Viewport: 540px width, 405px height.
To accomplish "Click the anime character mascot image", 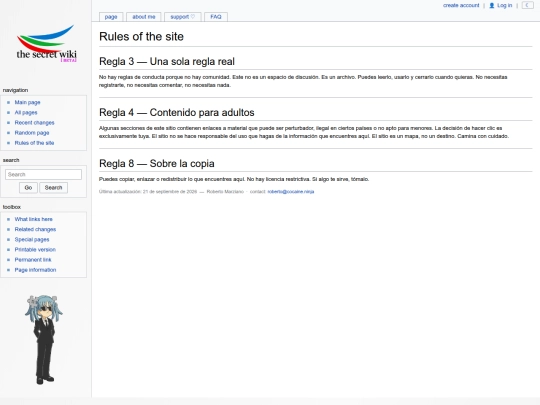I will coord(44,339).
